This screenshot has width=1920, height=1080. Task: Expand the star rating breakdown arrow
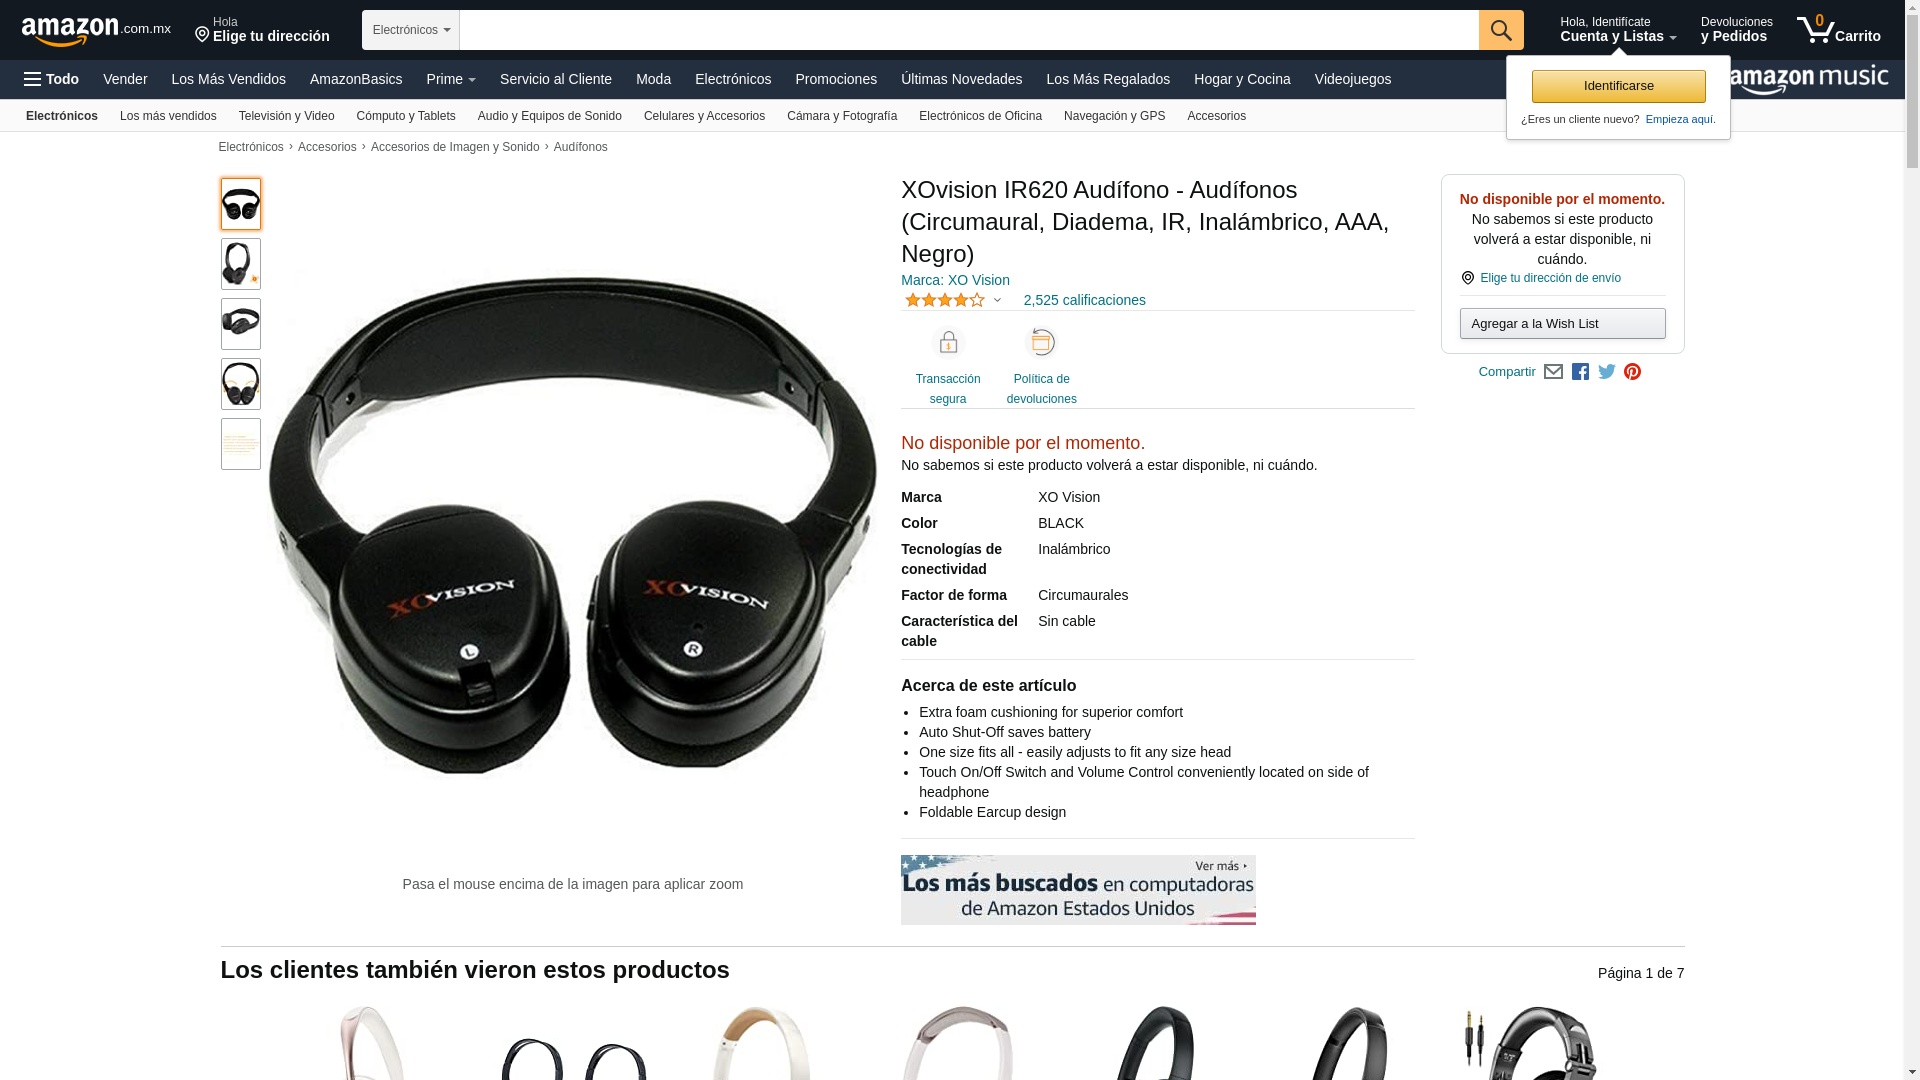[997, 300]
